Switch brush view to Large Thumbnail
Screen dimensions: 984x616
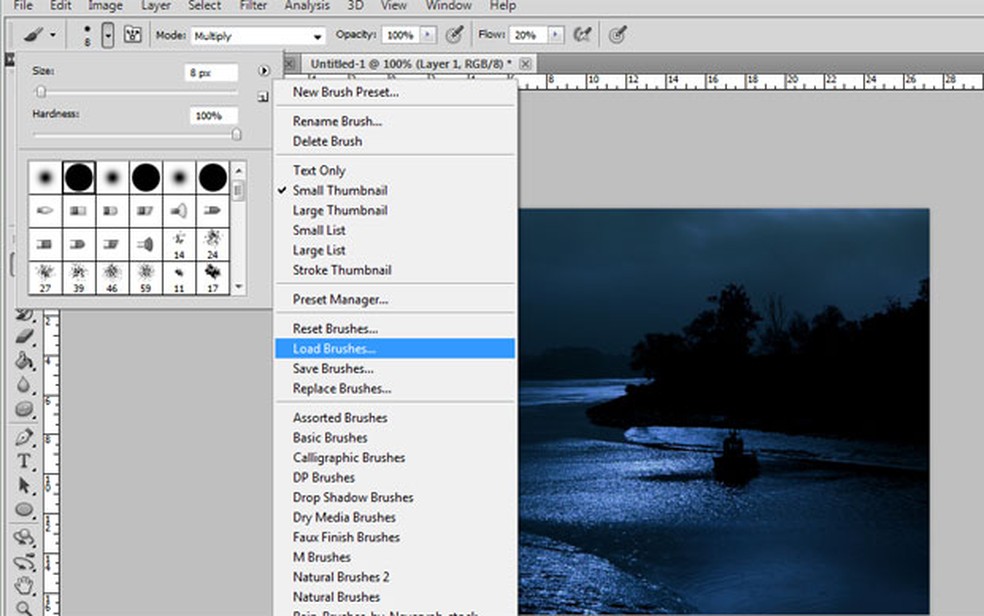[x=340, y=210]
